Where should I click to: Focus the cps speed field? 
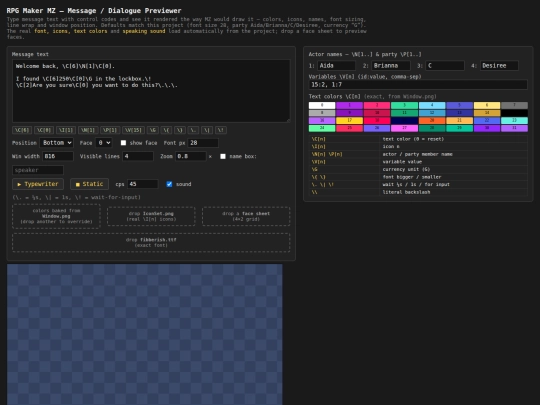click(143, 184)
